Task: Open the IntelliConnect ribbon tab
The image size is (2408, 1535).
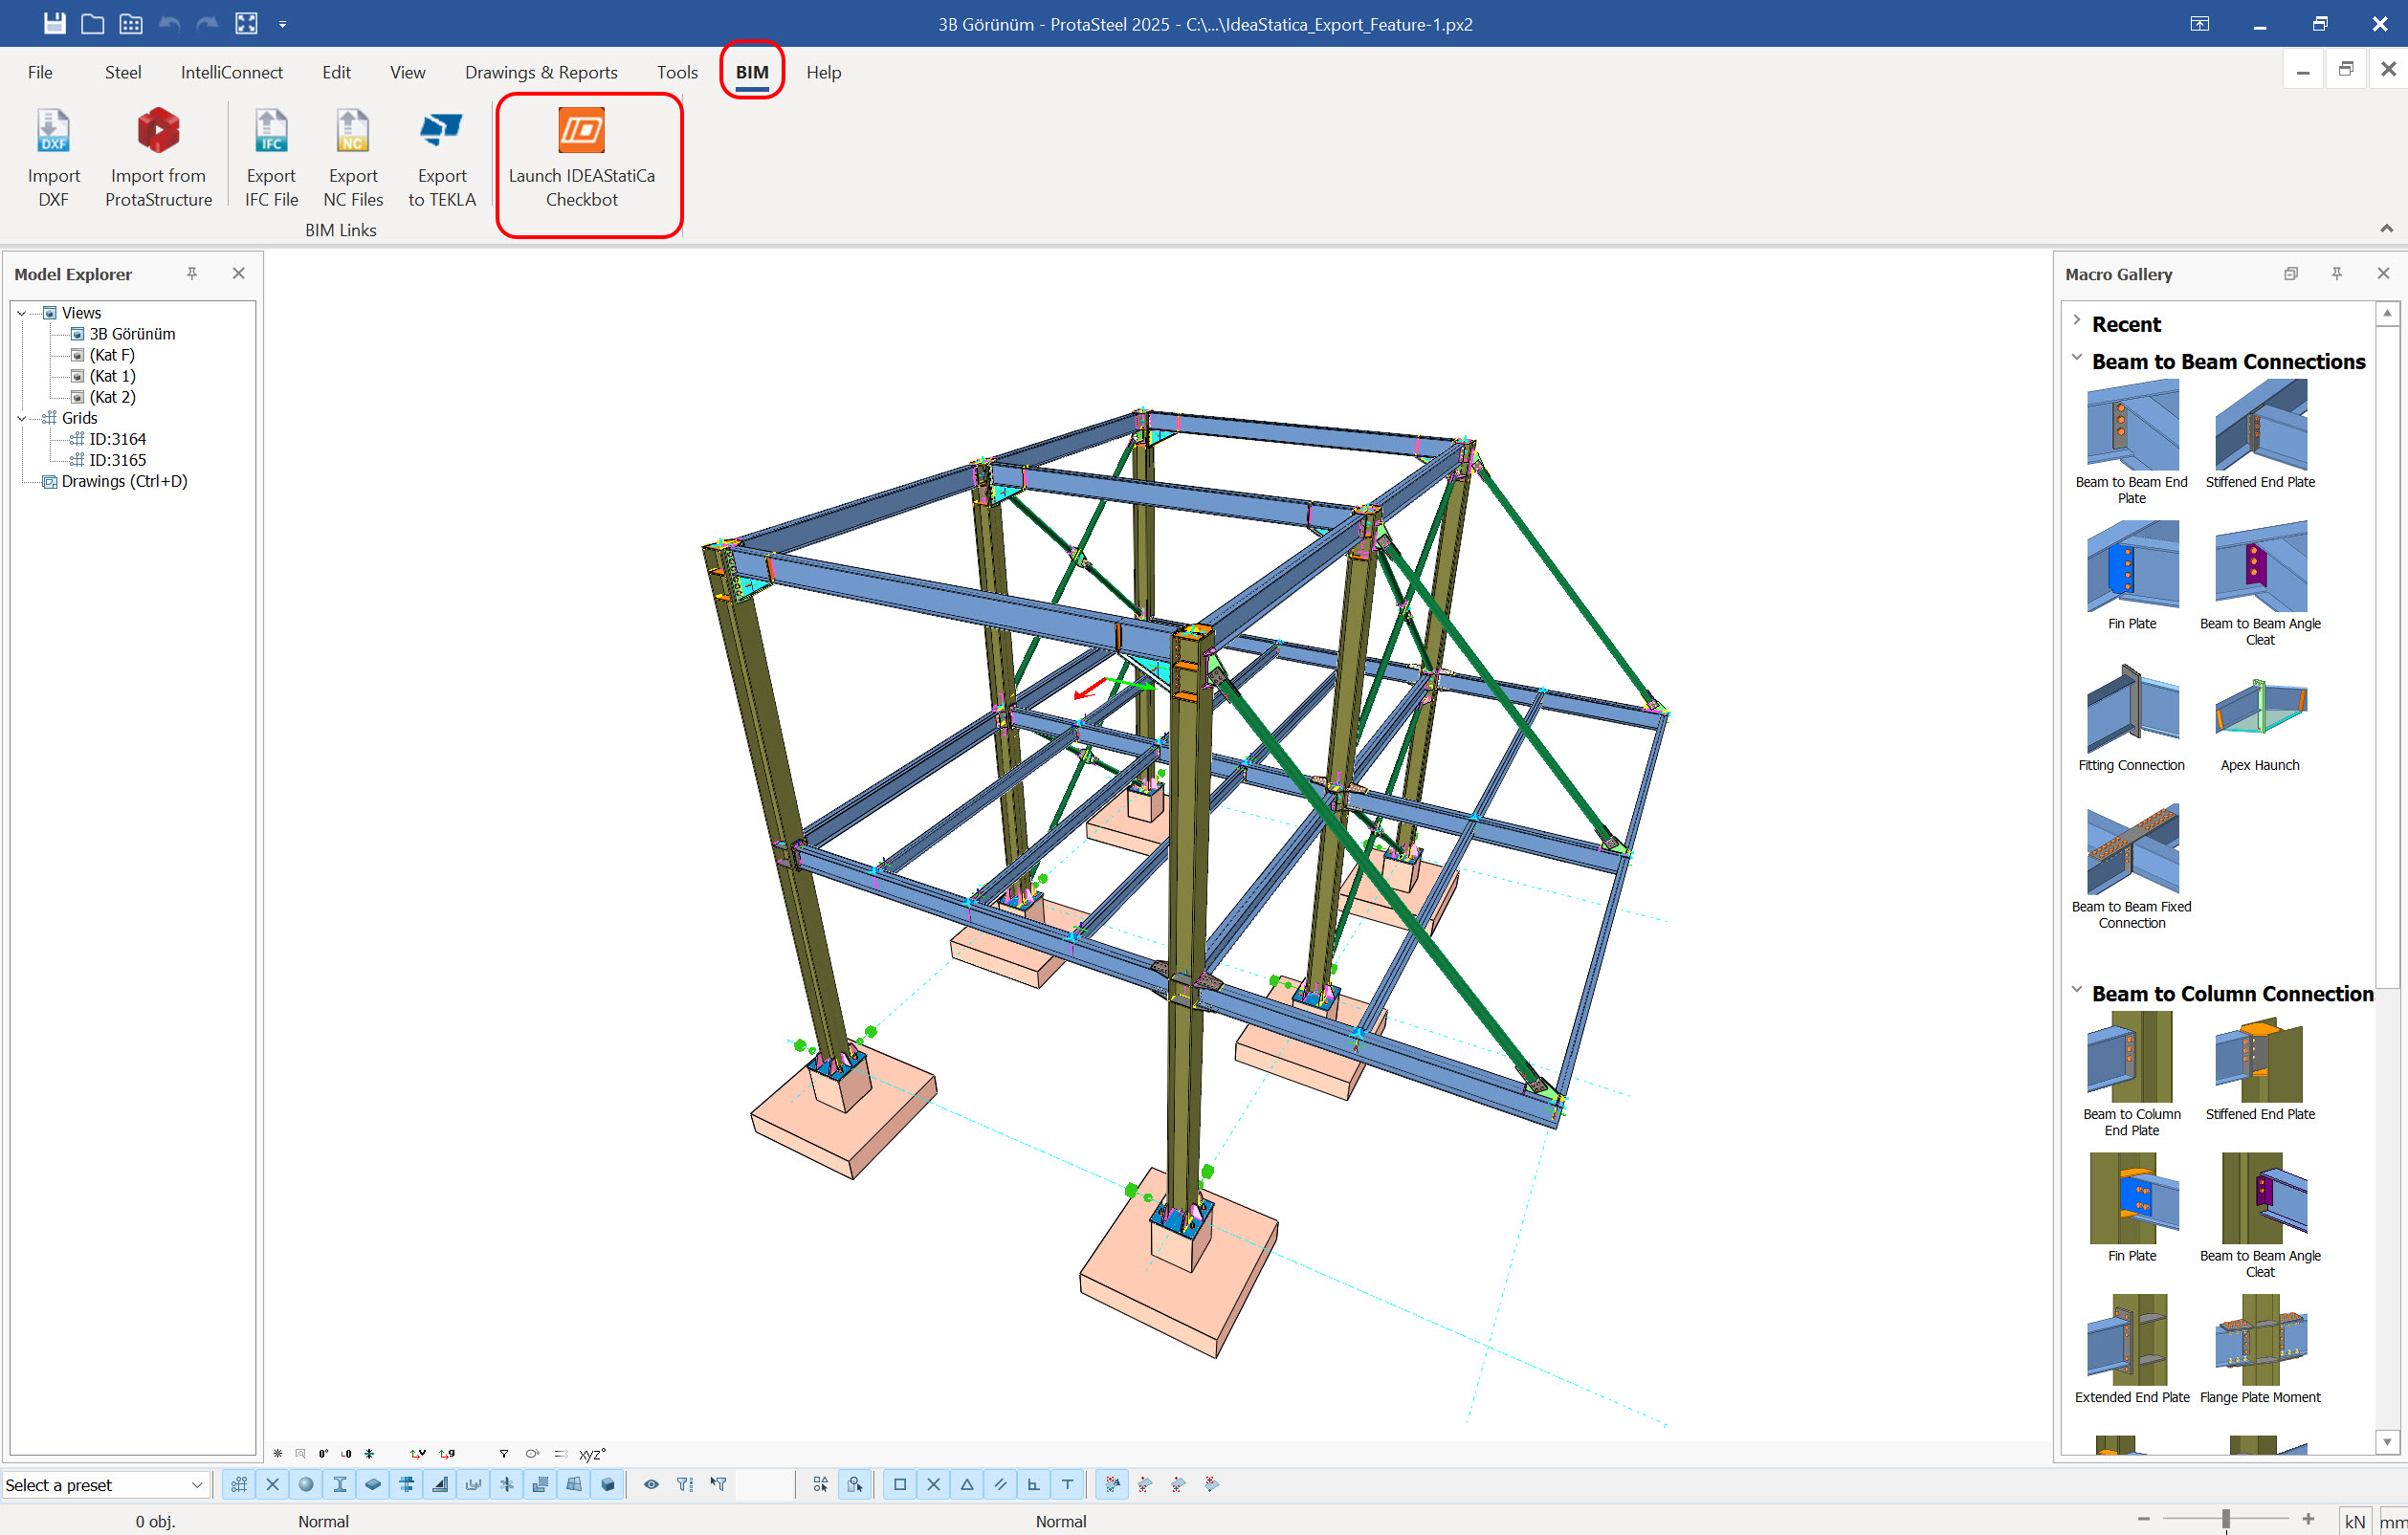Action: pyautogui.click(x=231, y=72)
